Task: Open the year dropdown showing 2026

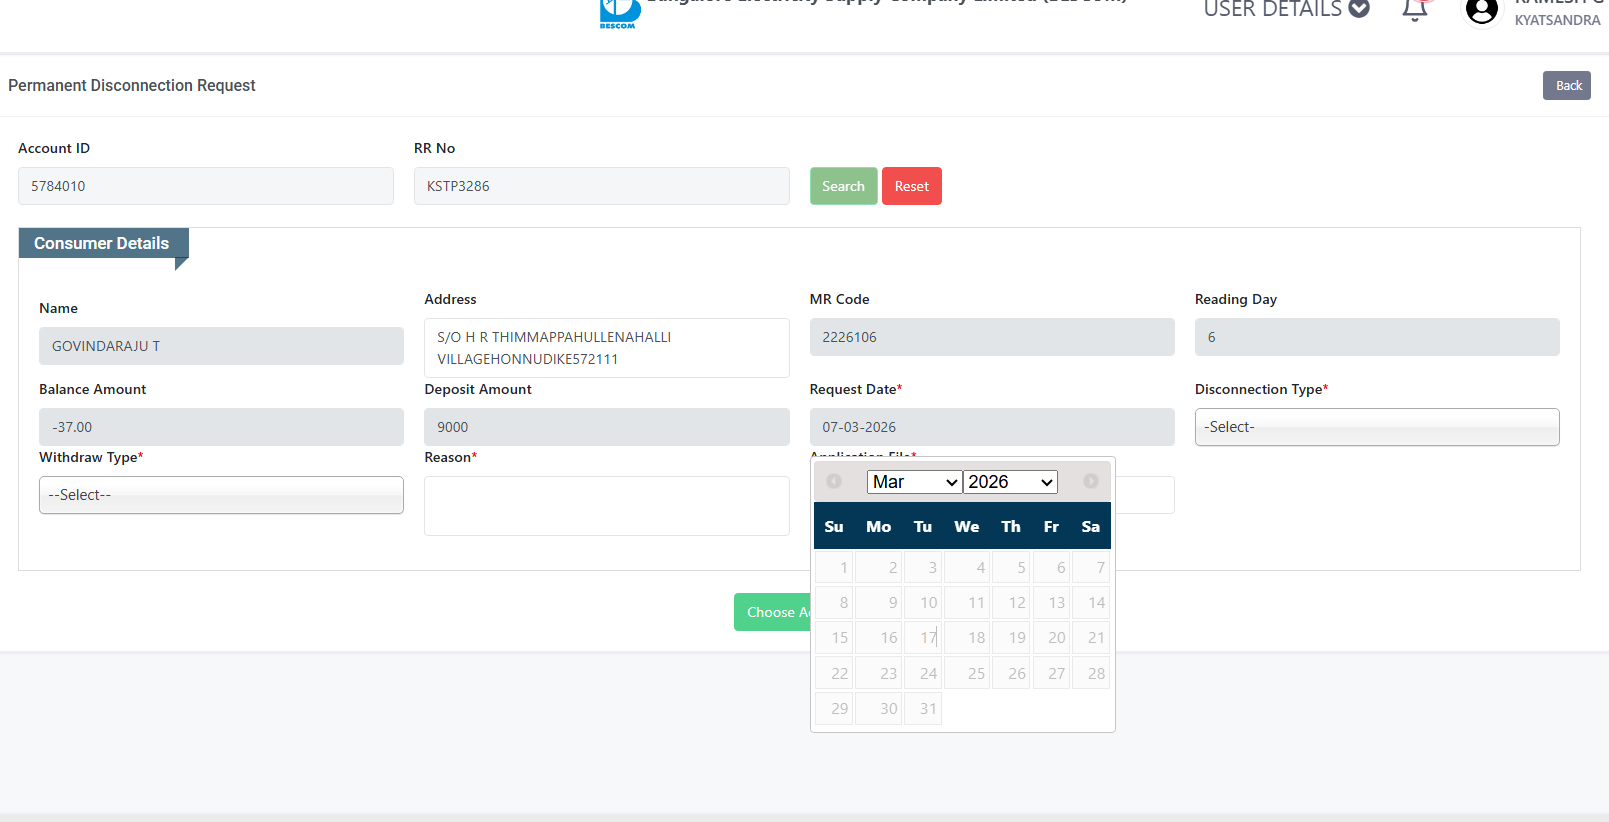Action: coord(1010,482)
